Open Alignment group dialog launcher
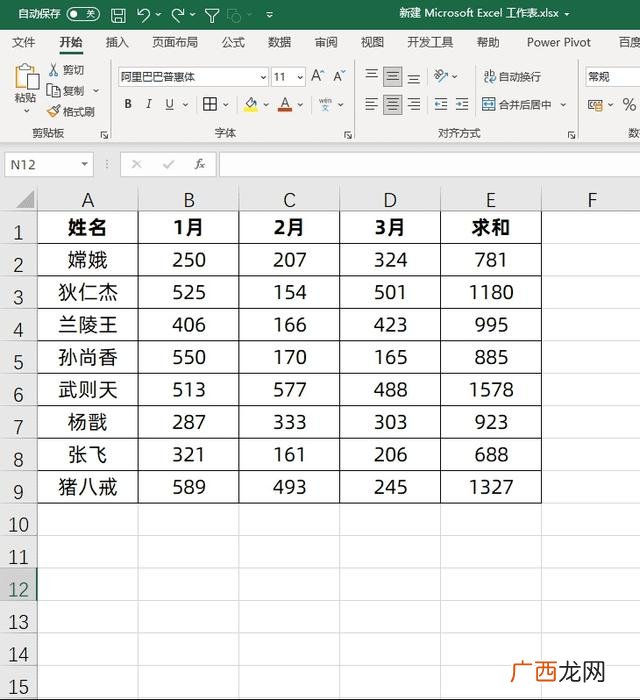640x700 pixels. click(571, 135)
